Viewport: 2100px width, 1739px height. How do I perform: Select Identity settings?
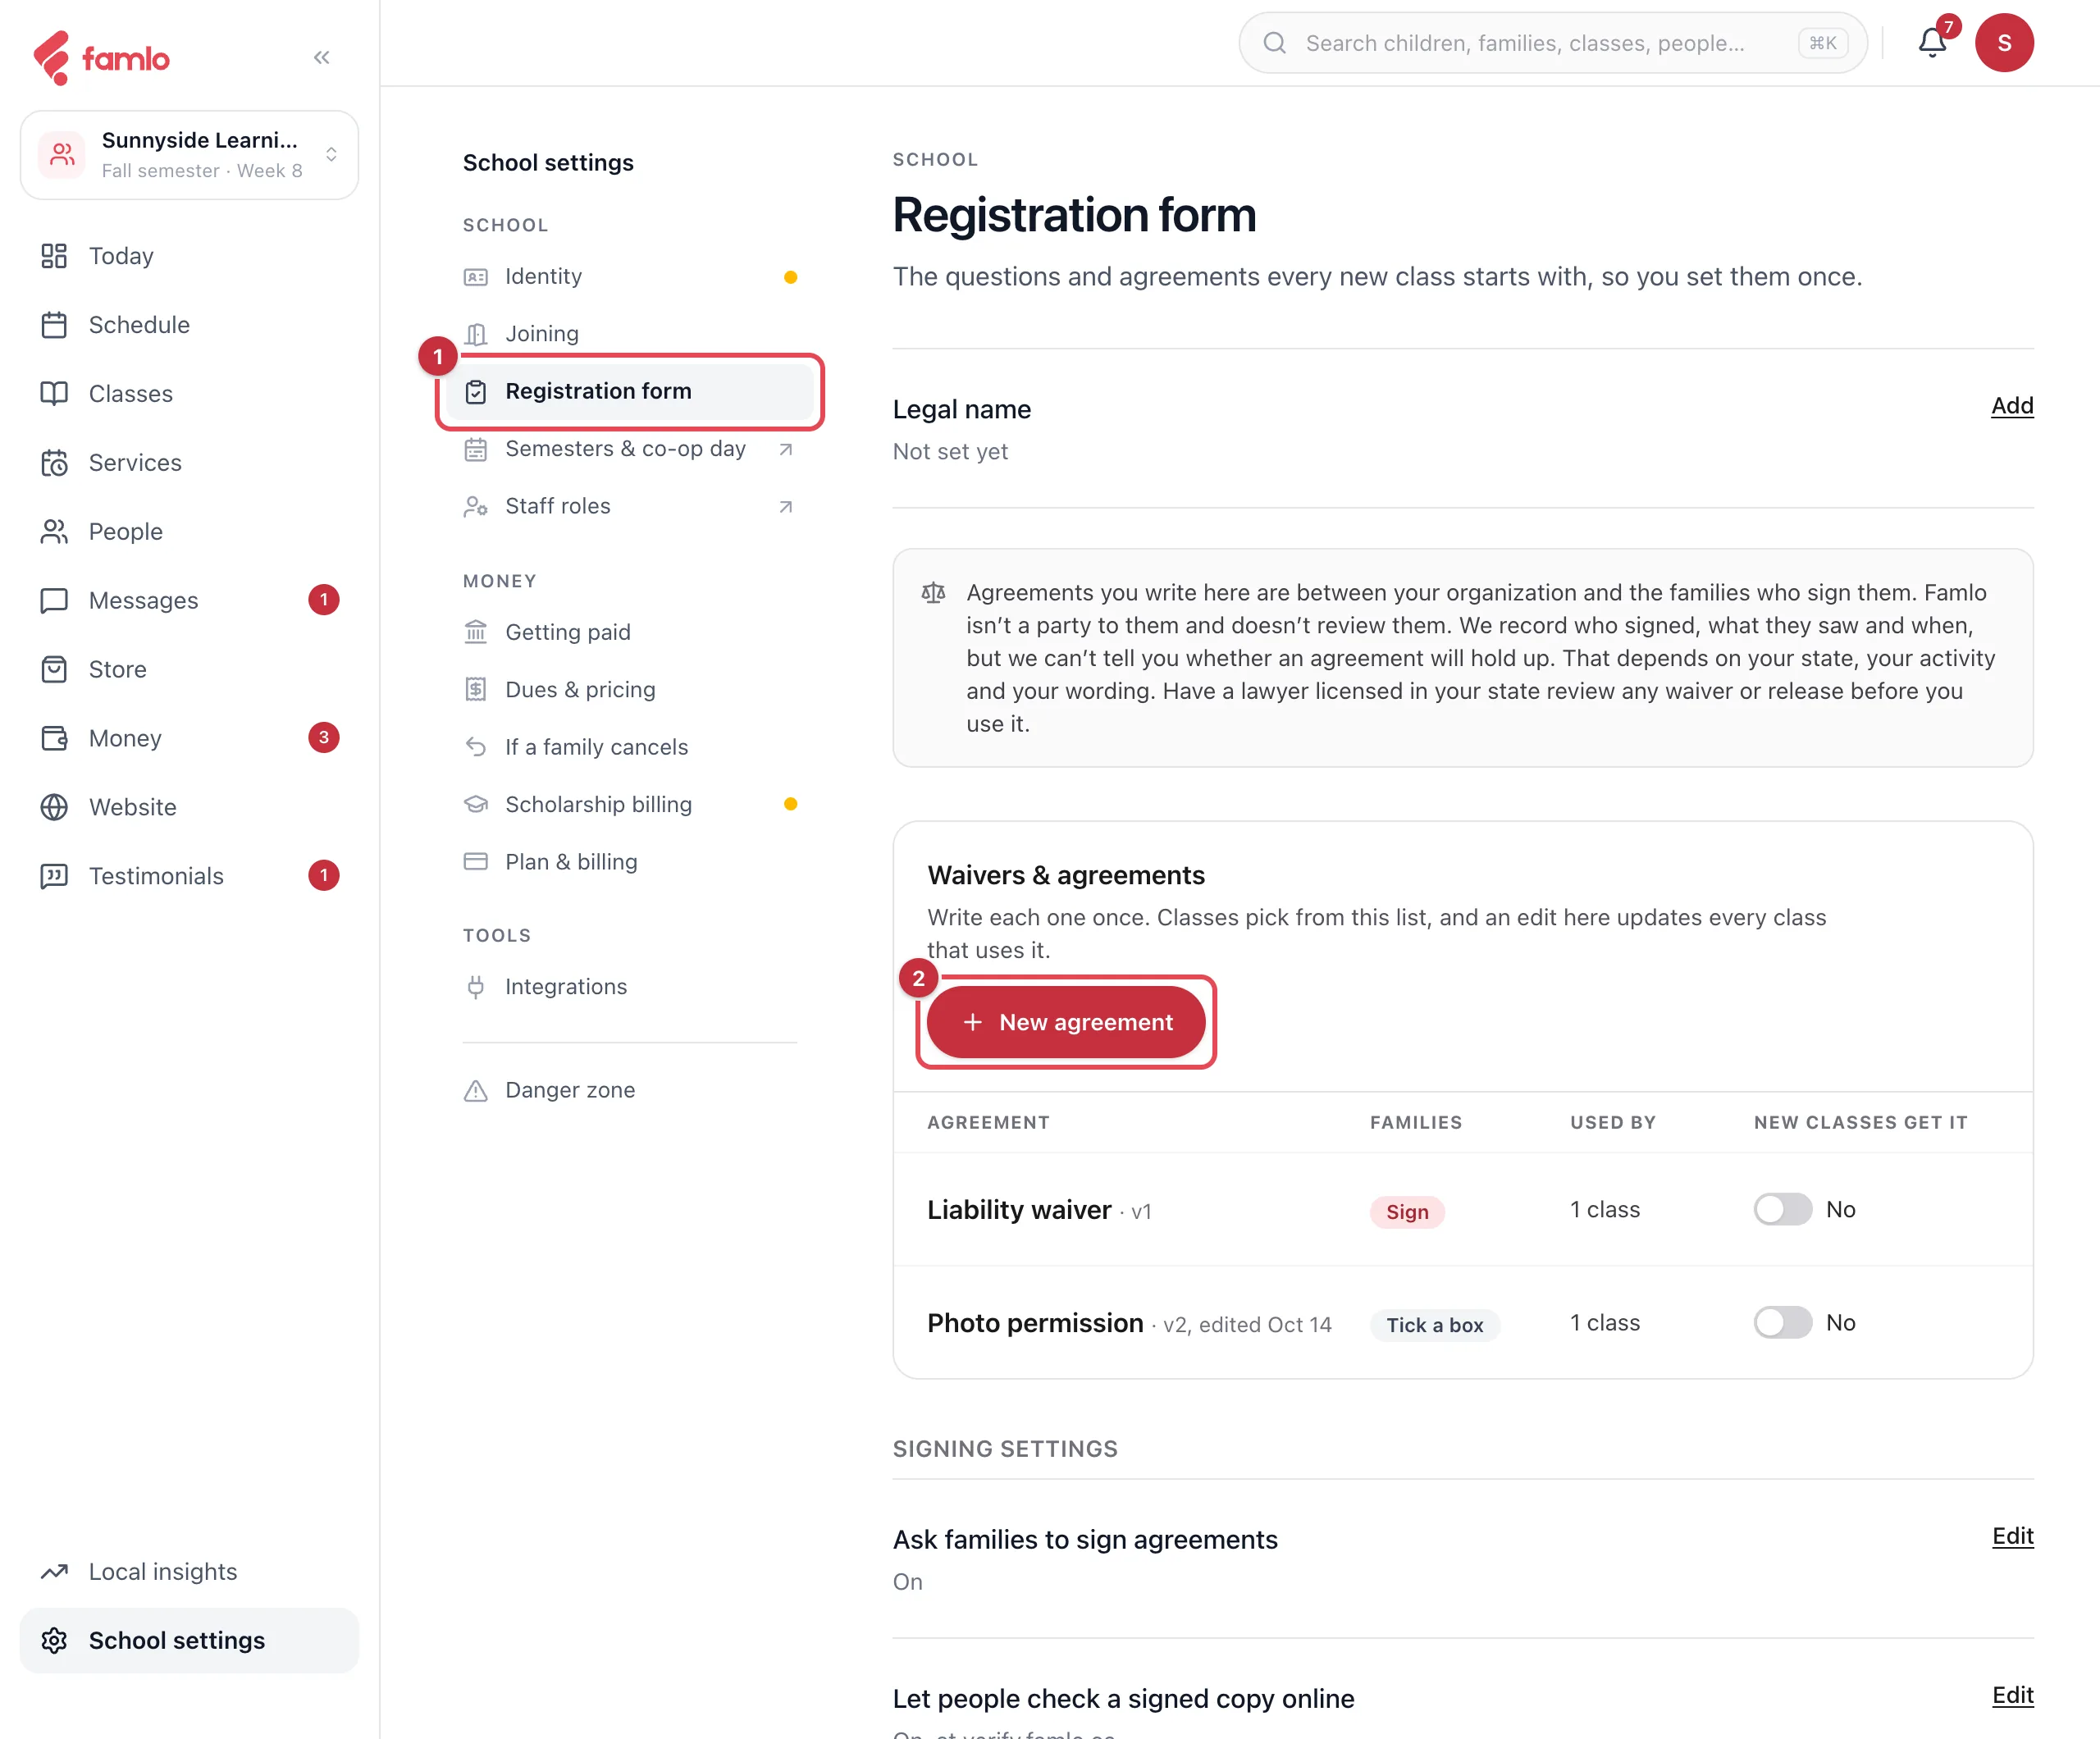click(630, 277)
